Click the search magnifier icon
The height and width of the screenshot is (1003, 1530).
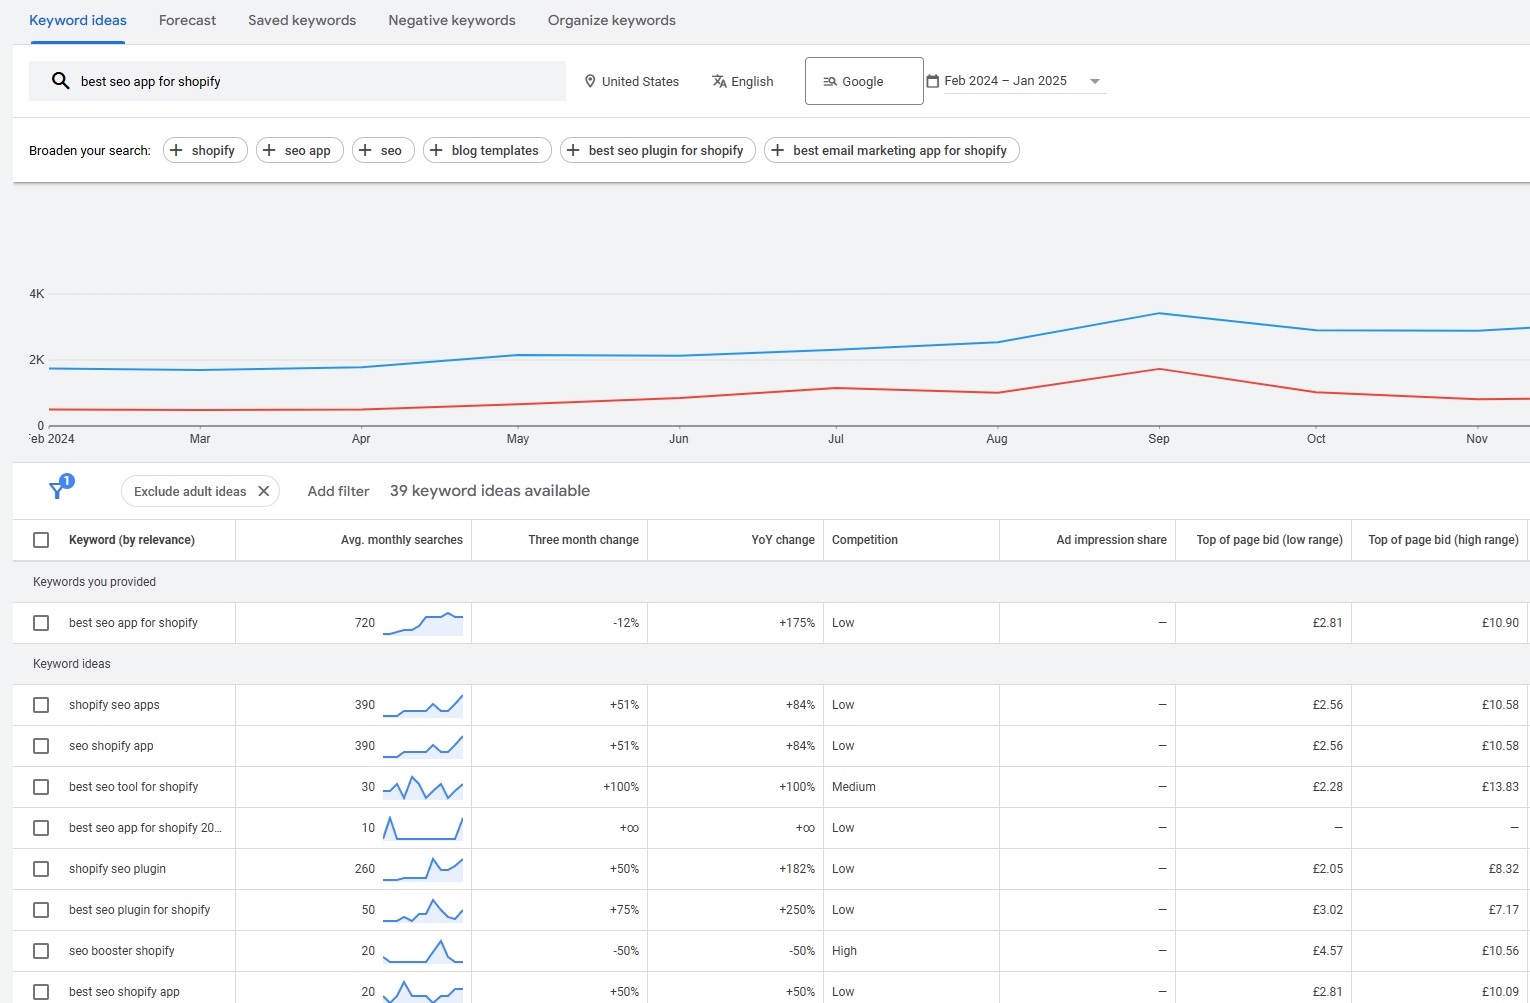[x=60, y=81]
